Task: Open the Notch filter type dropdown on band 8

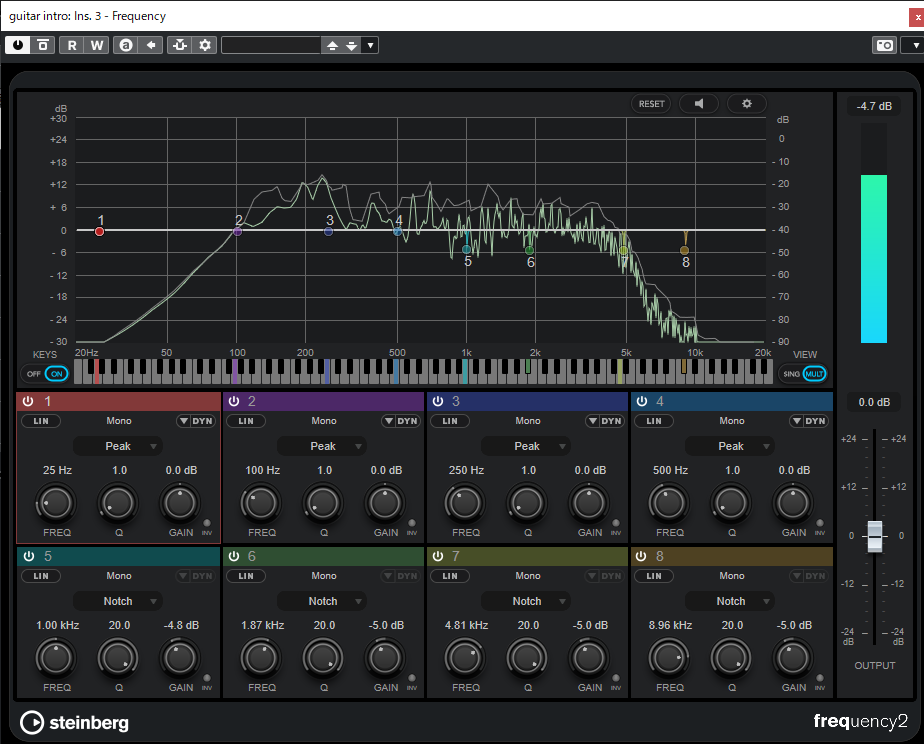Action: click(x=731, y=601)
